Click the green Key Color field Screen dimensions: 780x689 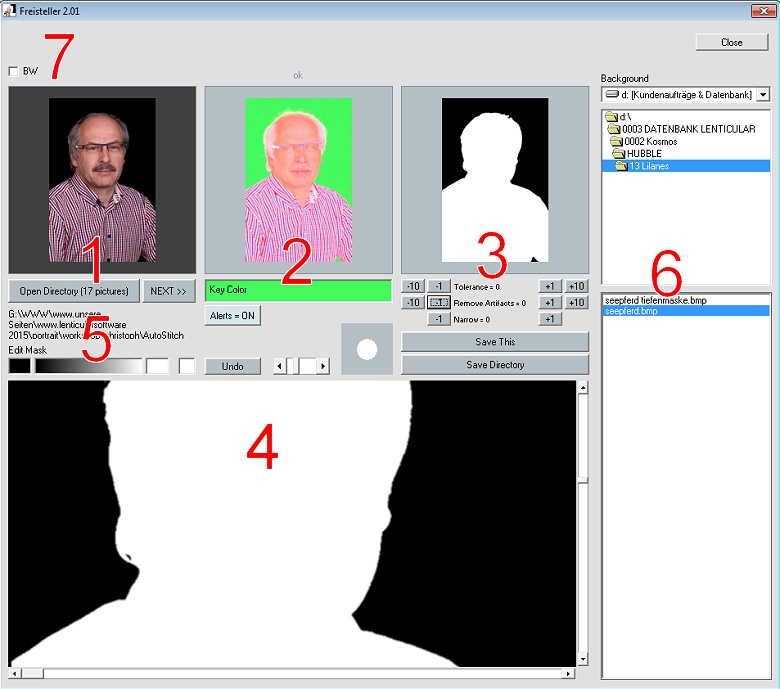[x=298, y=290]
